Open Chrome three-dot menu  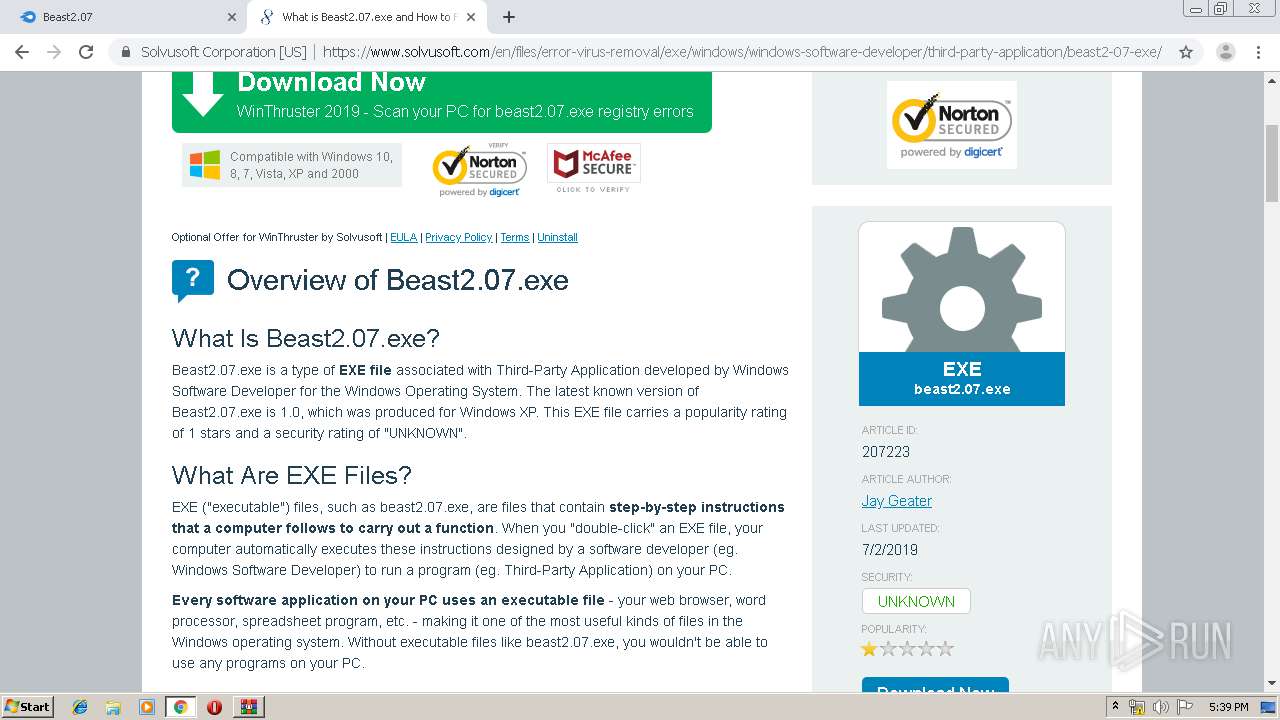coord(1258,52)
